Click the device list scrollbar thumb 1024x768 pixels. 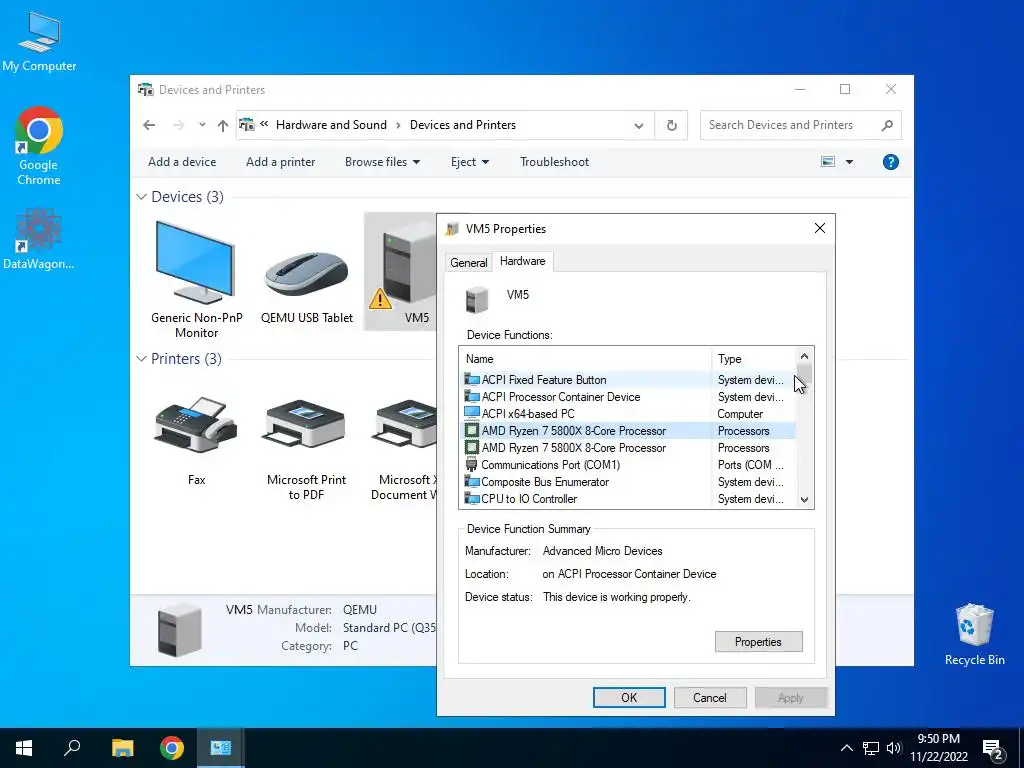click(804, 376)
